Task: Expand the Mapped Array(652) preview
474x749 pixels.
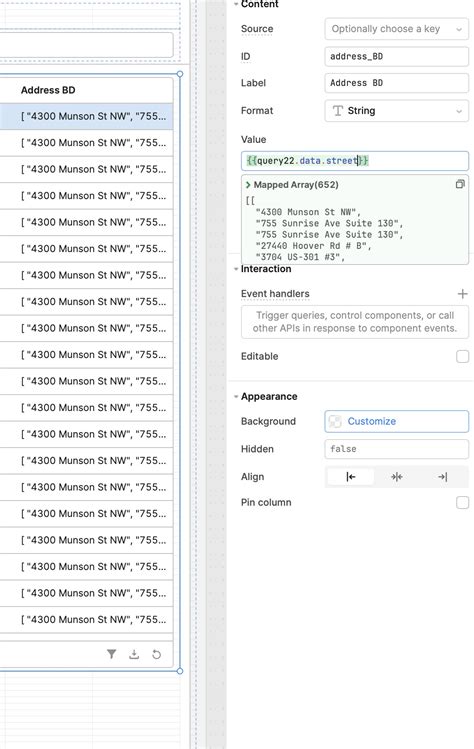Action: click(248, 185)
